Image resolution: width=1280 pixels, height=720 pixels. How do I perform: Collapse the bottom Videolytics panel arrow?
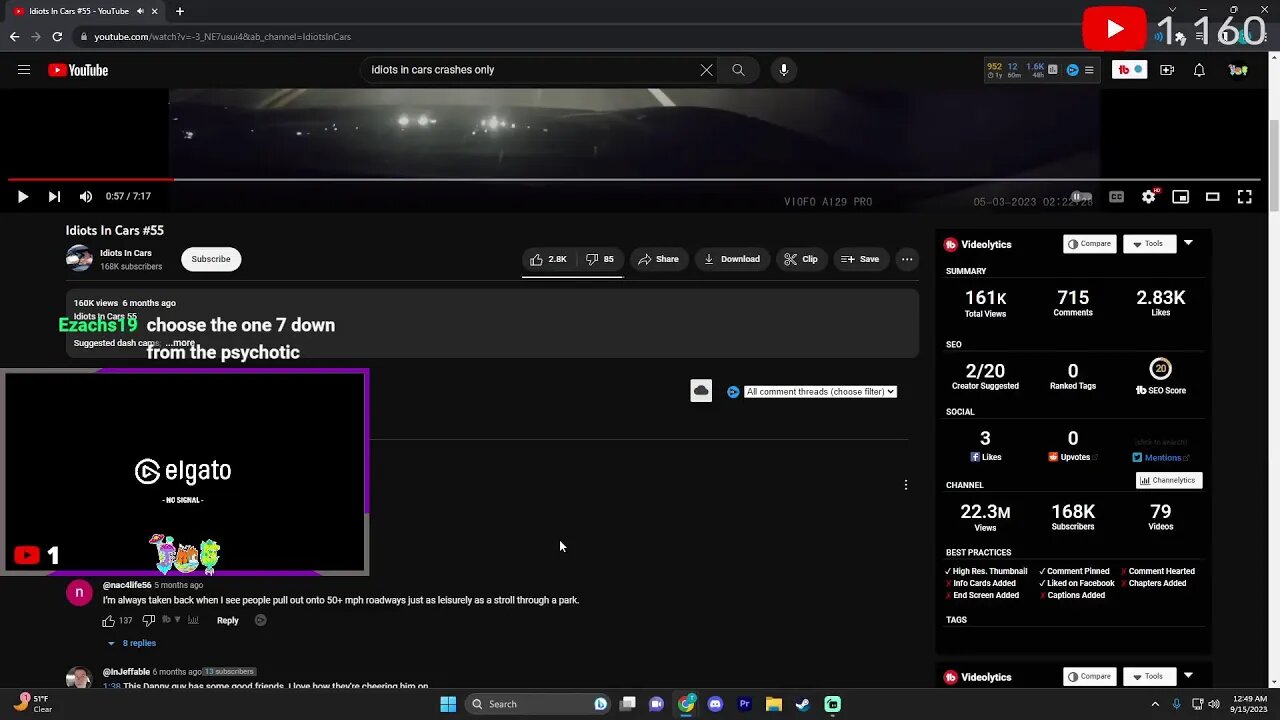click(x=1188, y=676)
